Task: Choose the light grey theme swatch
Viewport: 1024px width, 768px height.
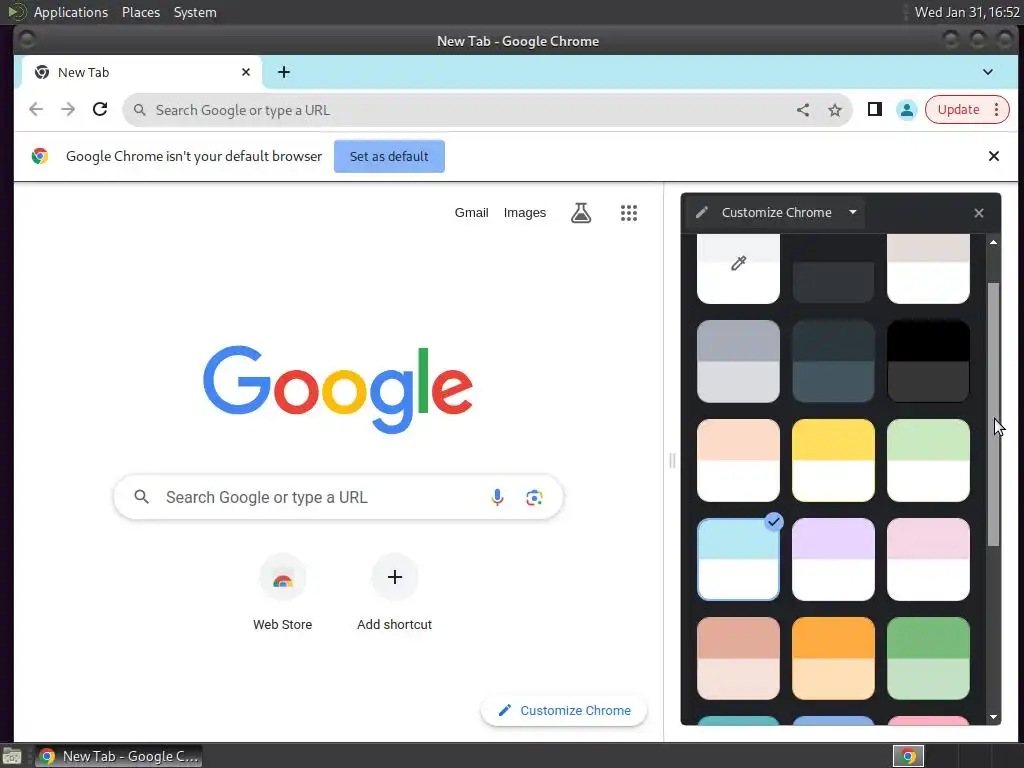Action: 738,361
